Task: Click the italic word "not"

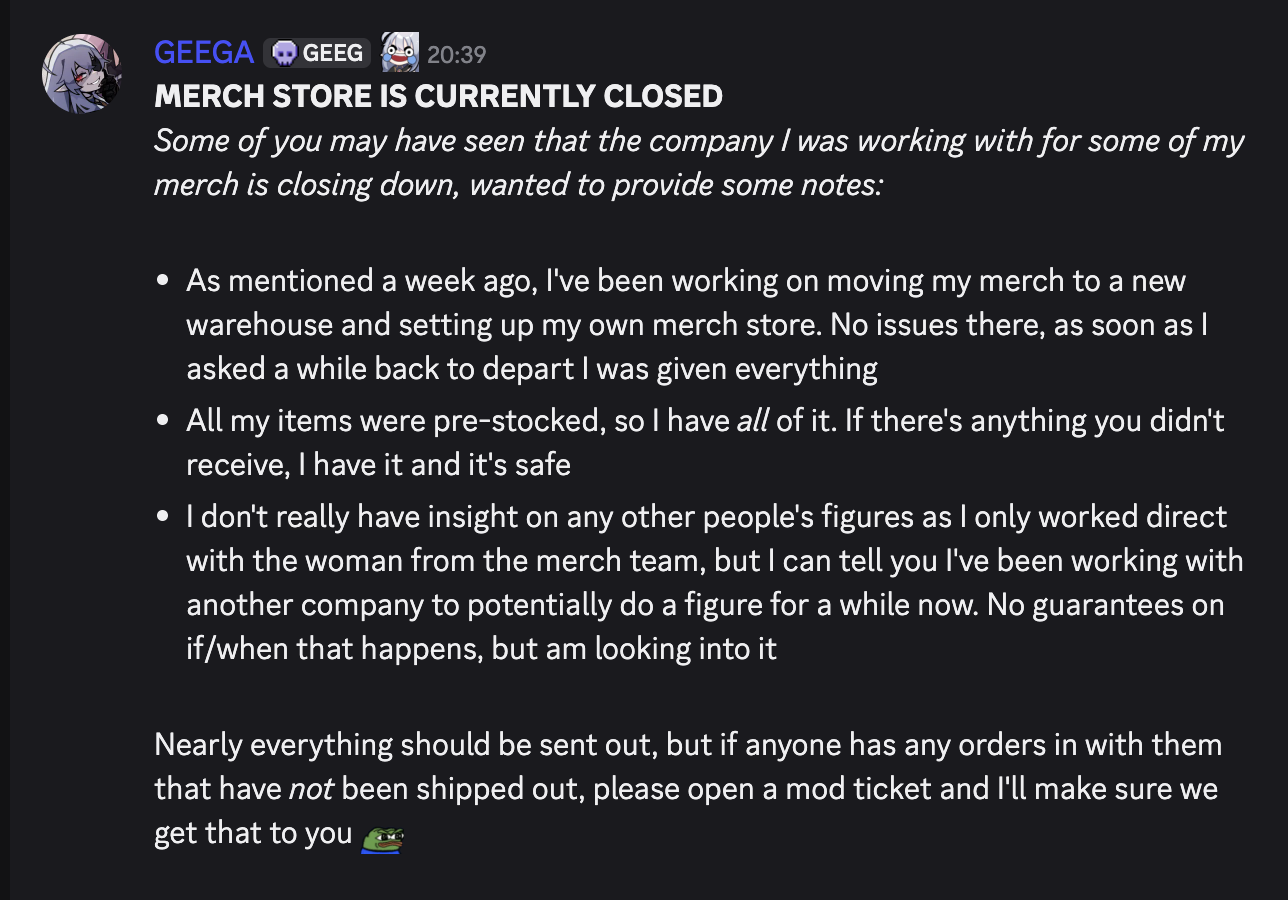Action: point(310,789)
